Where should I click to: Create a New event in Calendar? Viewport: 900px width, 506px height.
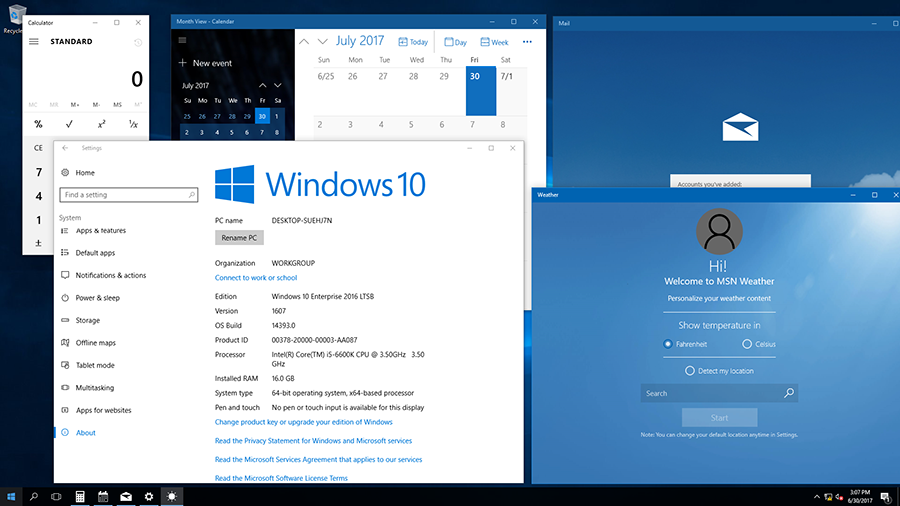click(205, 63)
